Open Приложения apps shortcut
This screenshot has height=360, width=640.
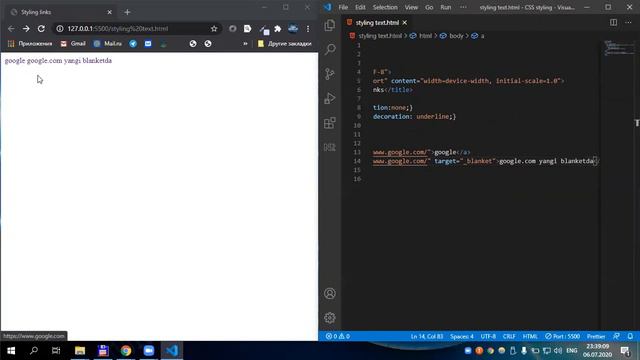click(x=30, y=44)
